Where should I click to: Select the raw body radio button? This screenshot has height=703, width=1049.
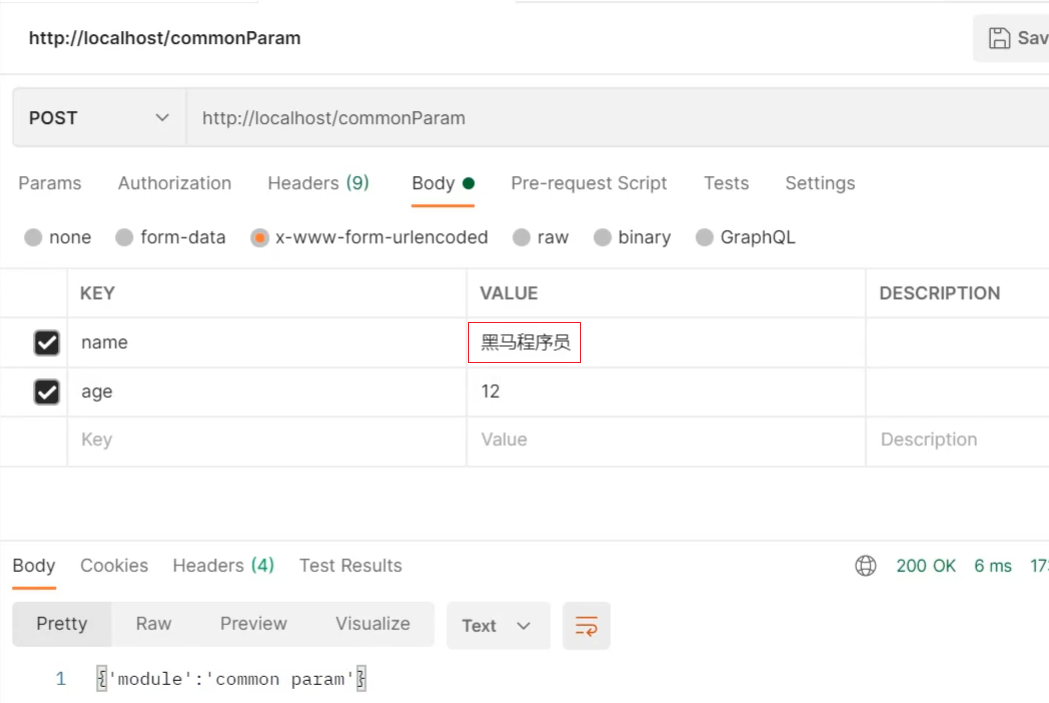521,237
